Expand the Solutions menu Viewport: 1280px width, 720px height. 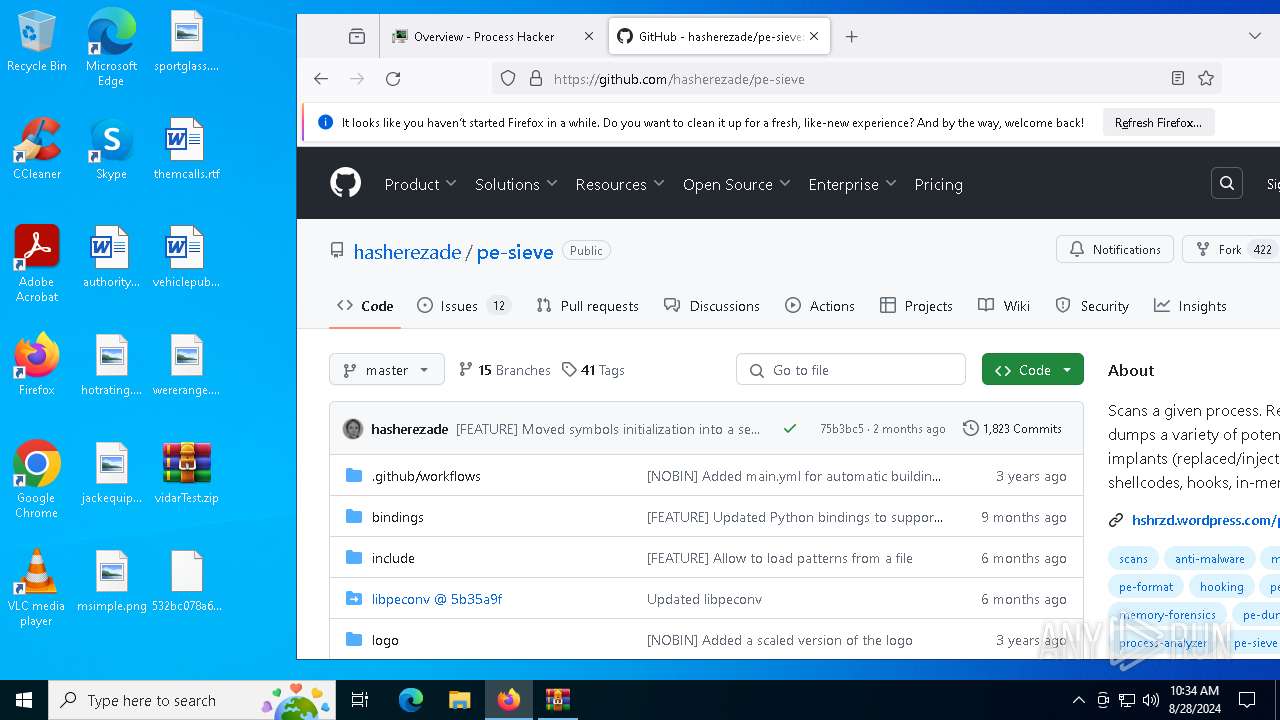point(515,184)
